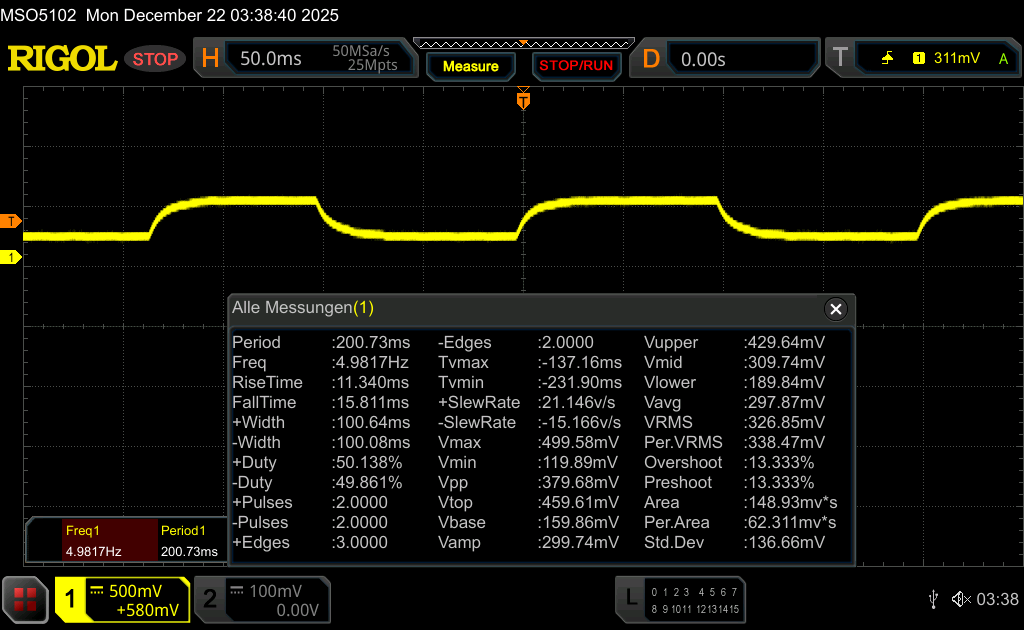Click the orange trigger position marker
This screenshot has width=1024, height=630.
click(522, 100)
